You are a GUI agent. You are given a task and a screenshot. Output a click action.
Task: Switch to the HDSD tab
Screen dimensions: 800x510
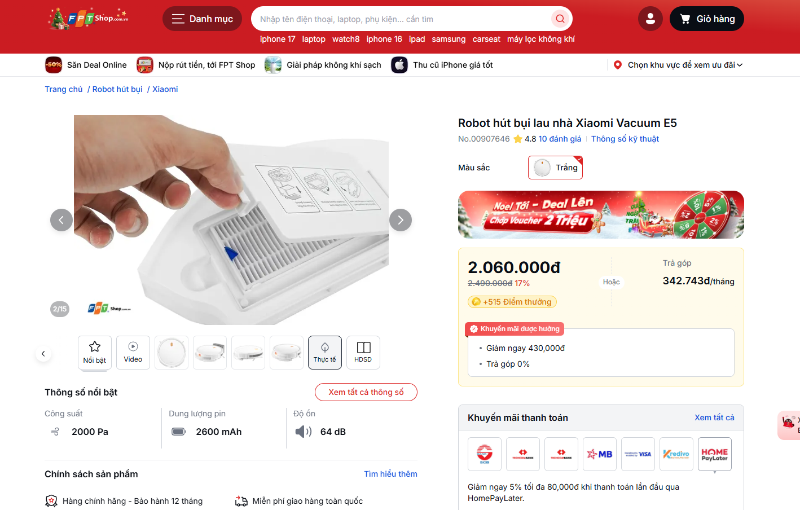pos(363,352)
